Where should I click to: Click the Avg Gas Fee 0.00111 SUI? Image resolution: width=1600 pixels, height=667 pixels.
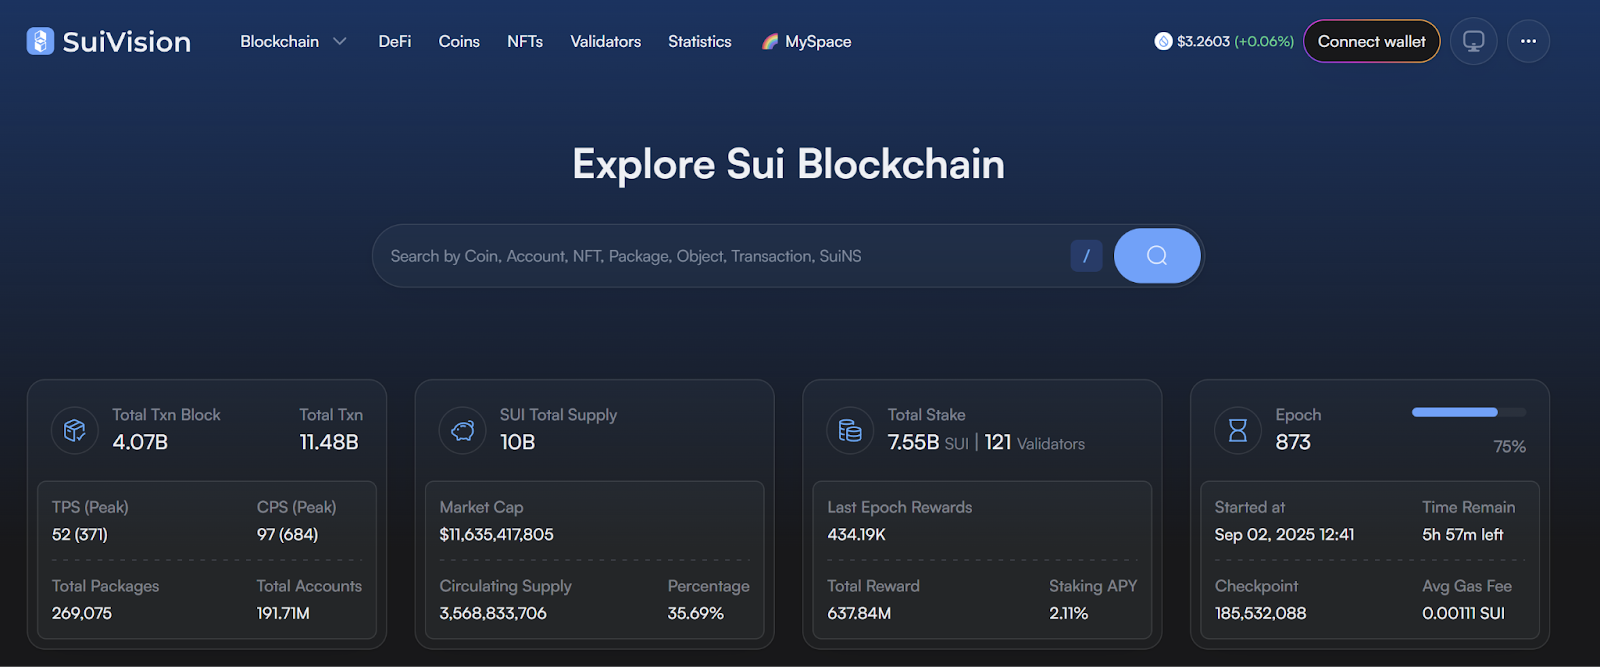tap(1463, 613)
